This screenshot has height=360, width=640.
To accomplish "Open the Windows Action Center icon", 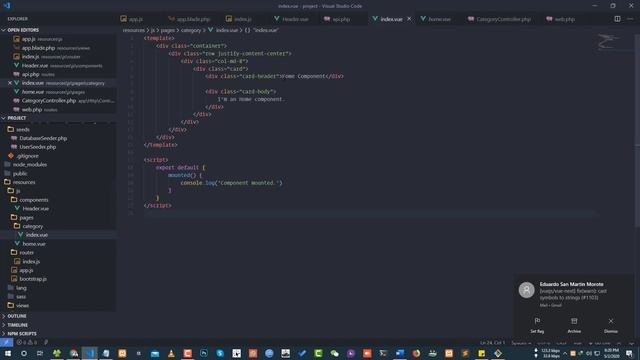I will (x=629, y=353).
